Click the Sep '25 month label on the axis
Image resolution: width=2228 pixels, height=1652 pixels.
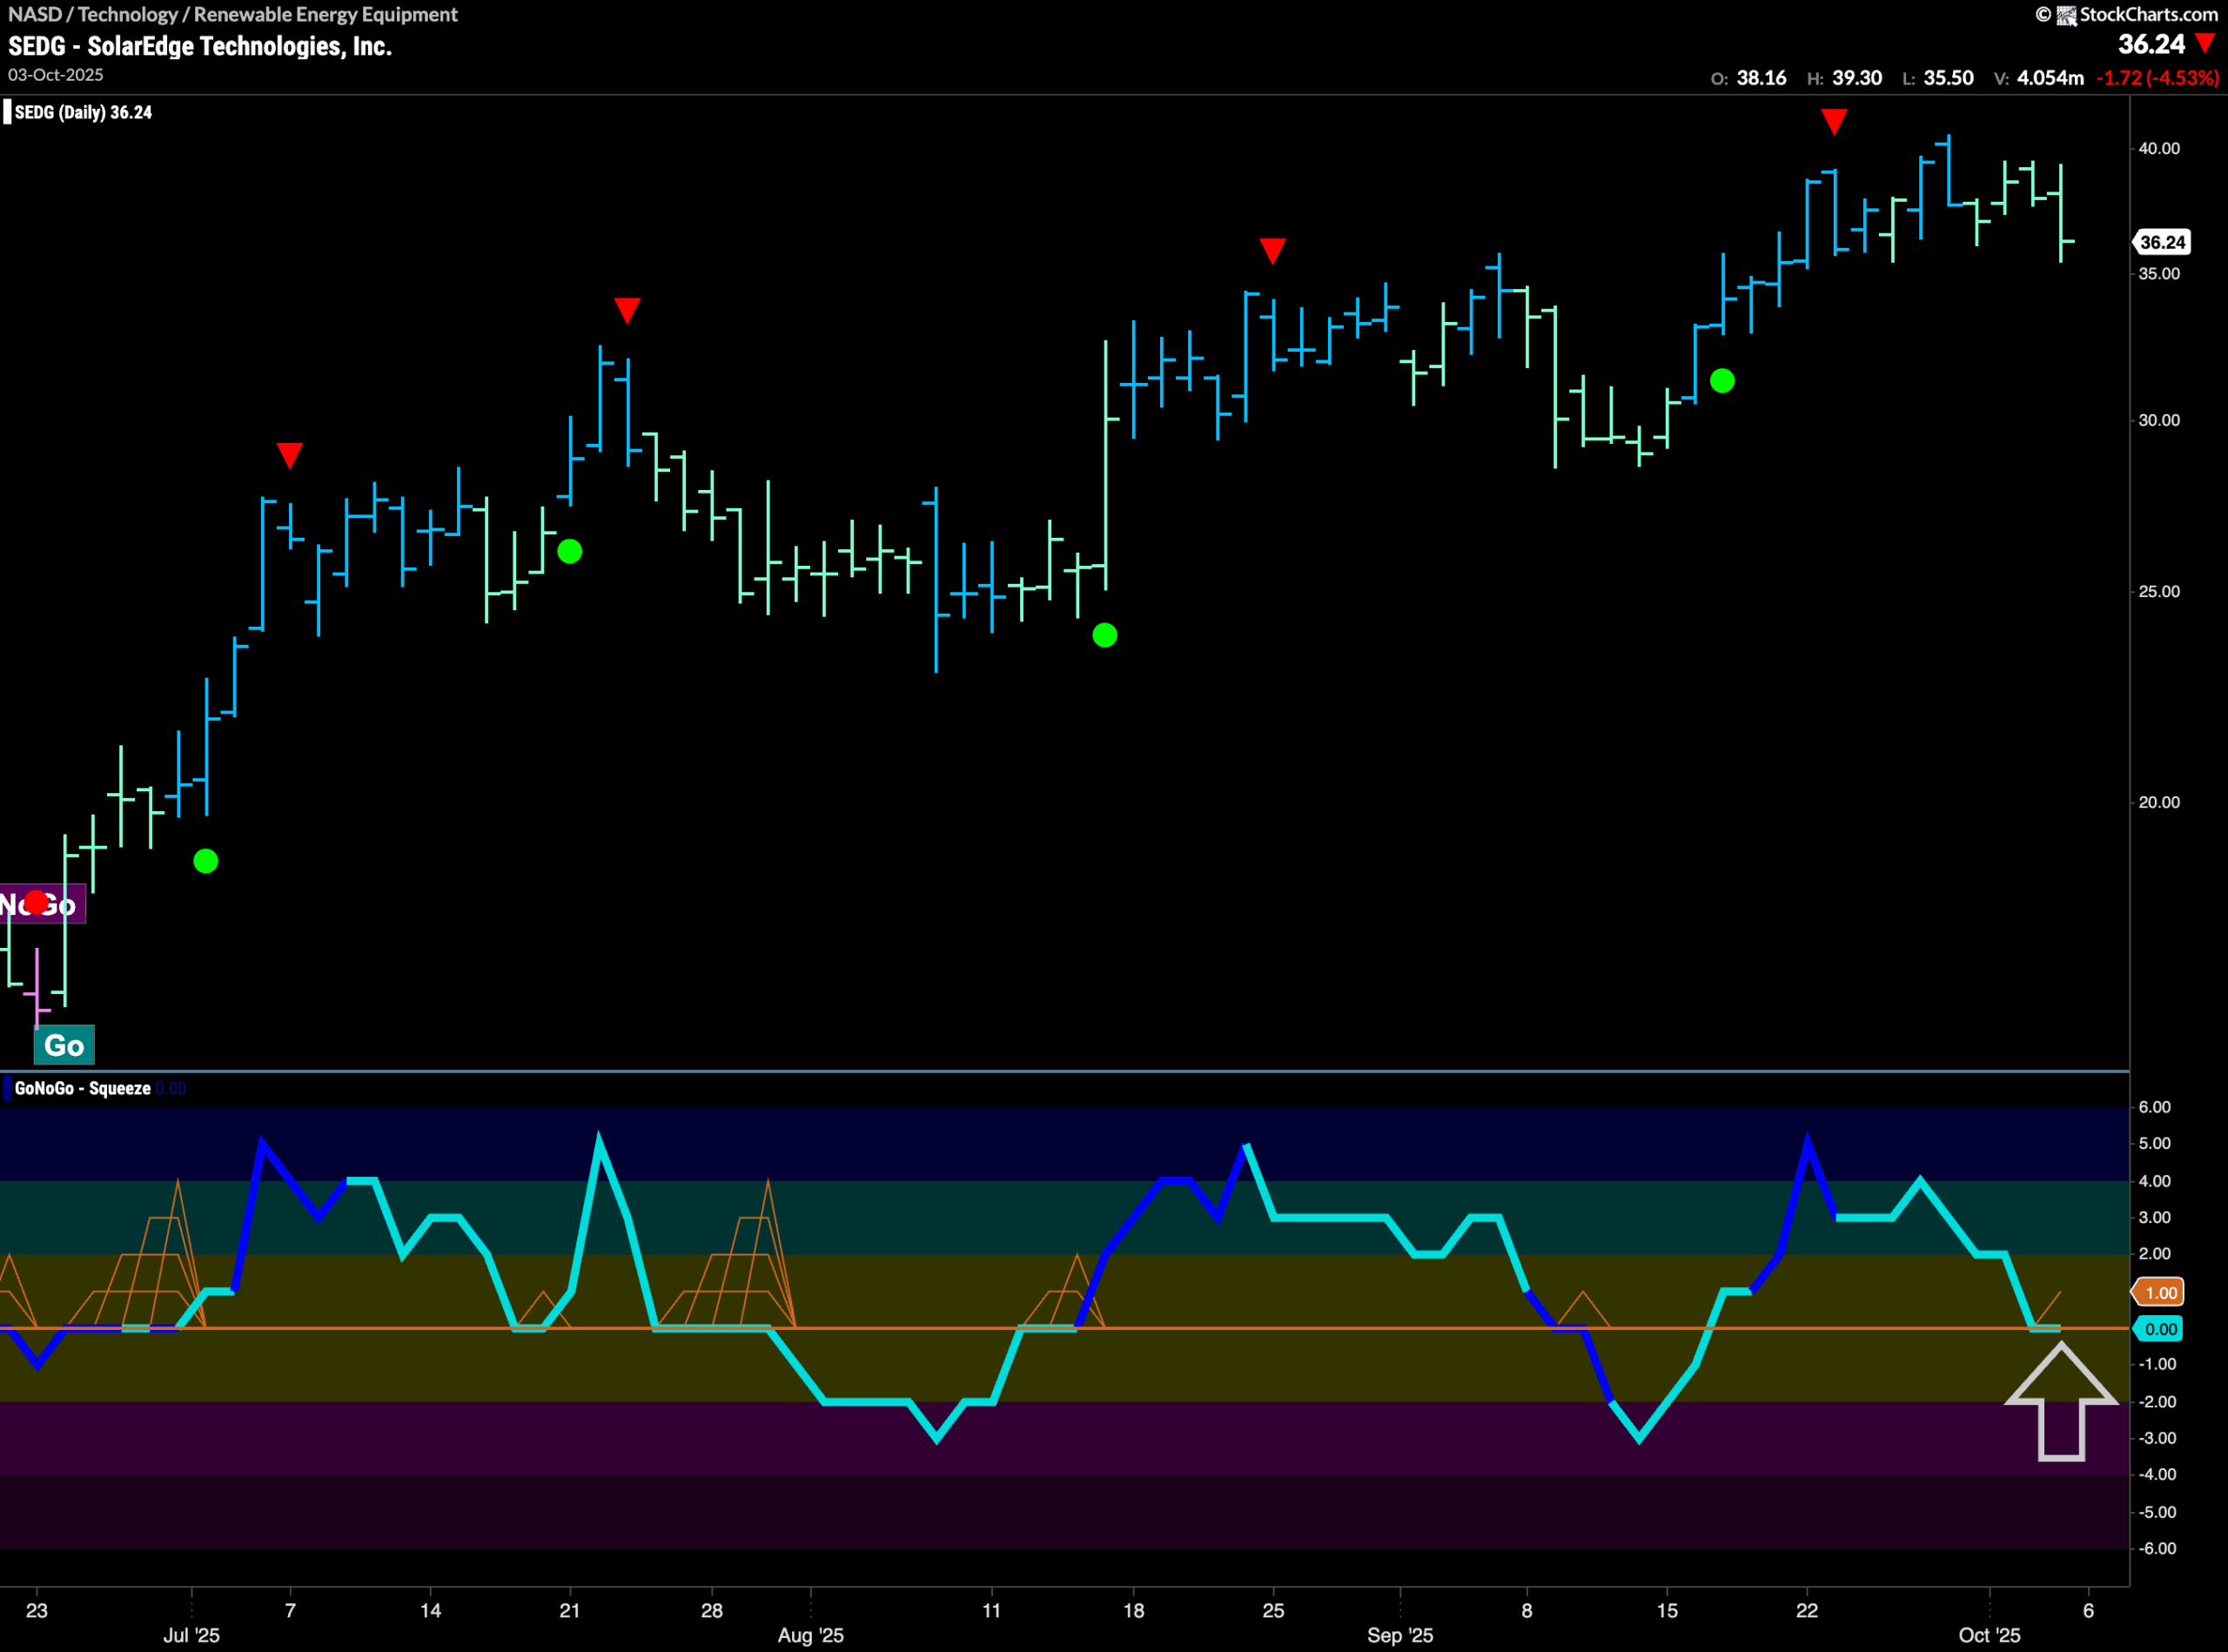(x=1400, y=1635)
